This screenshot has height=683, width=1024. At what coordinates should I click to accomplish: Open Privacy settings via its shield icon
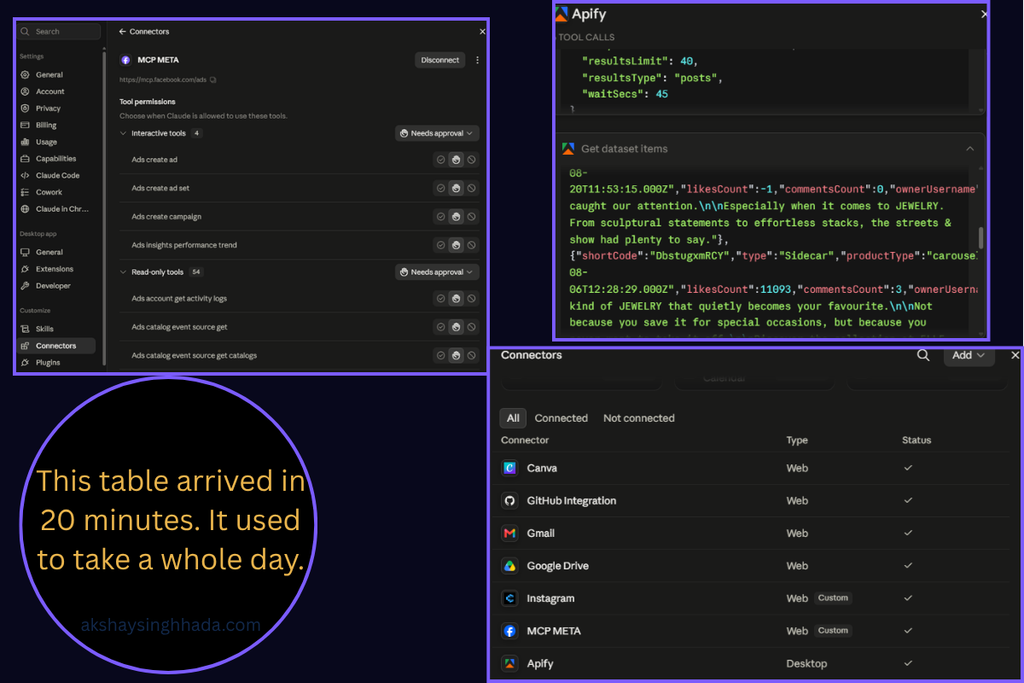[25, 108]
